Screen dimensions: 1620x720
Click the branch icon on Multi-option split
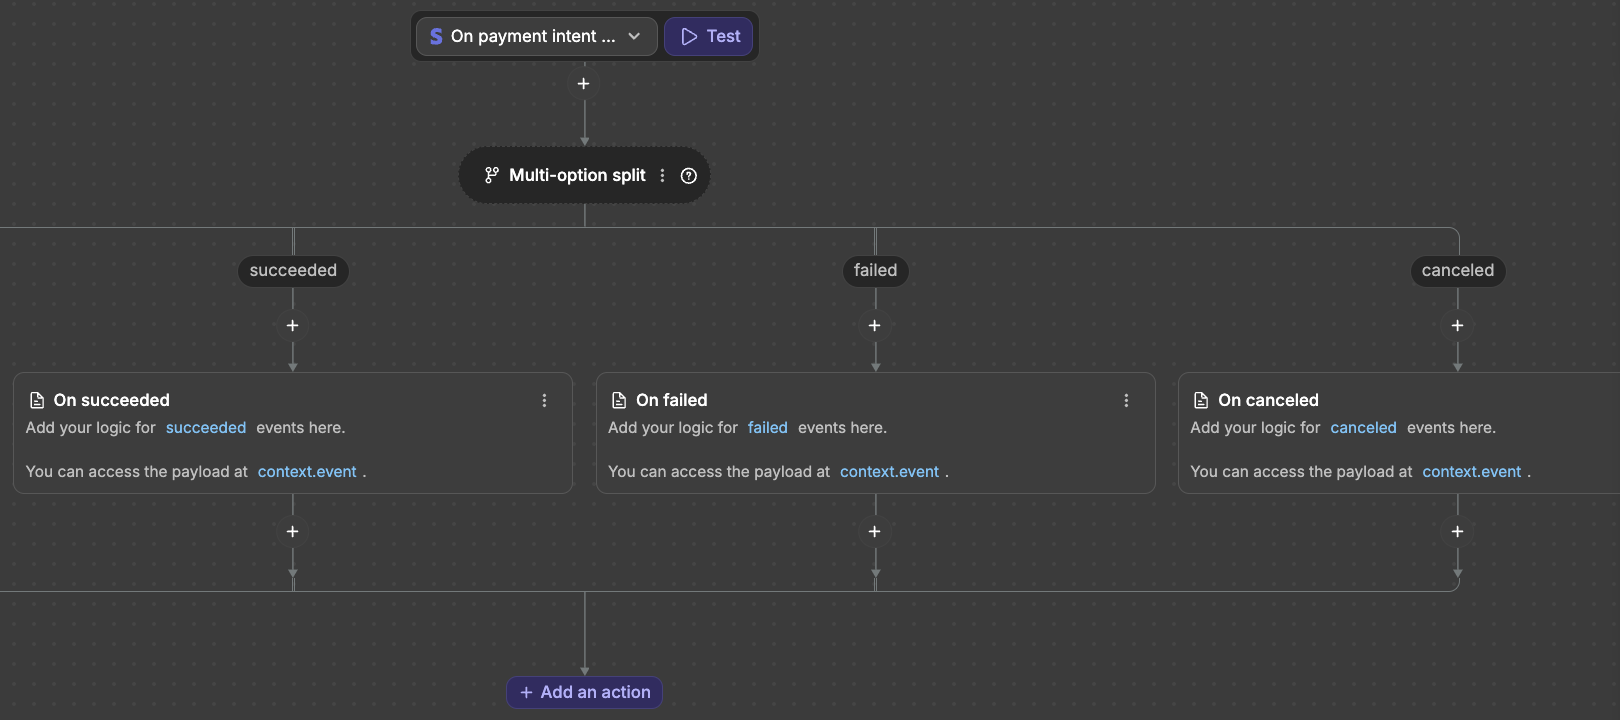coord(491,175)
